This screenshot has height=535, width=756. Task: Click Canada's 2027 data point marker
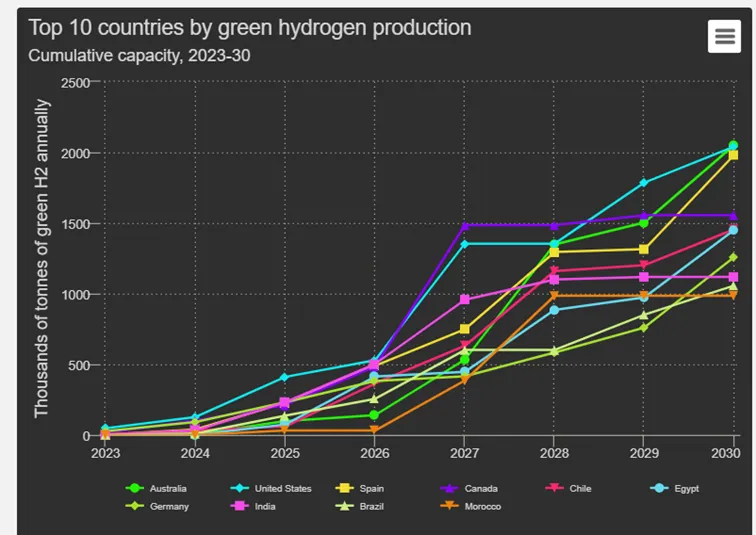coord(464,226)
